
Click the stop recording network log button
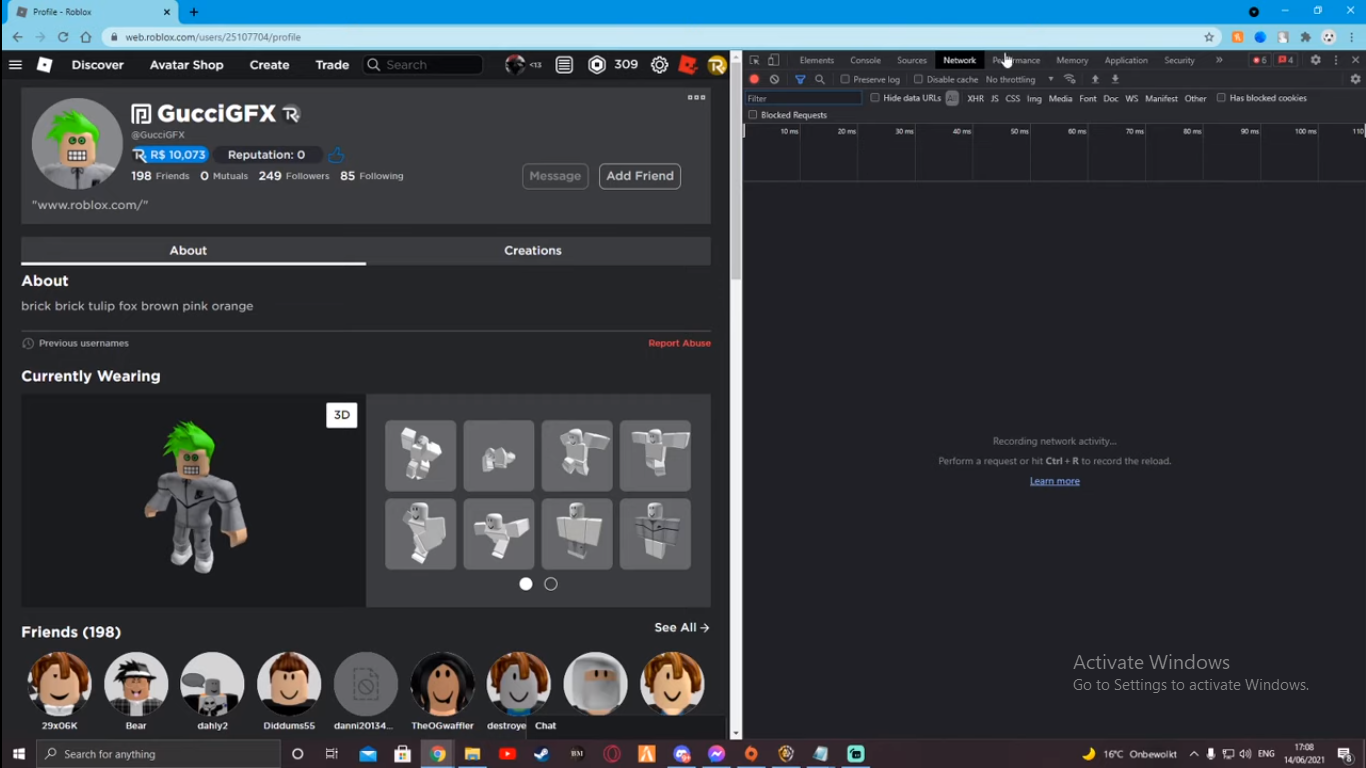coord(754,79)
